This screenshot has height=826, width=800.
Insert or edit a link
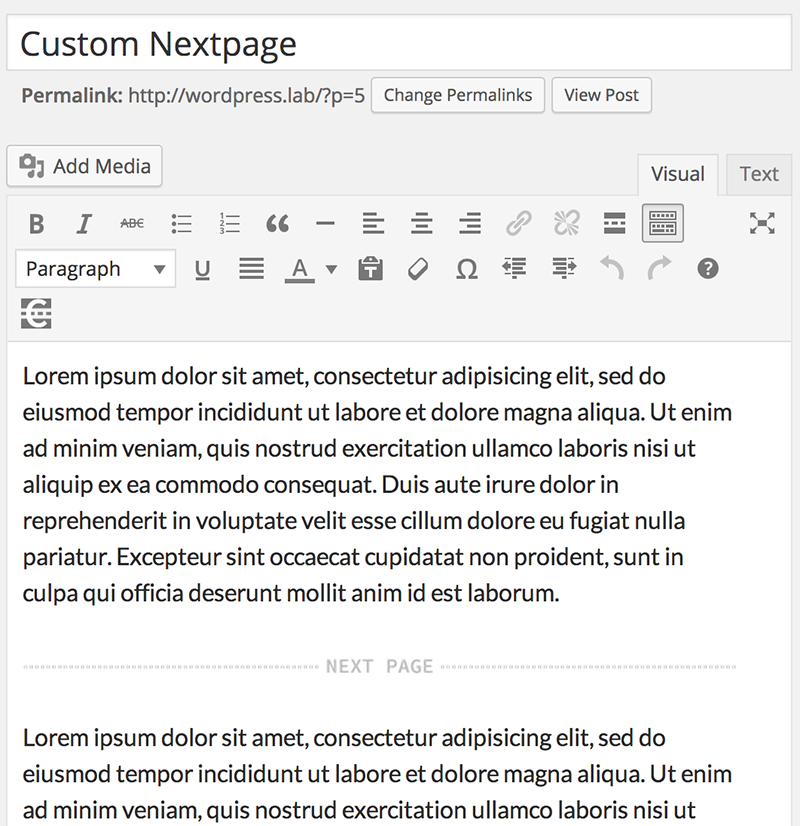518,223
